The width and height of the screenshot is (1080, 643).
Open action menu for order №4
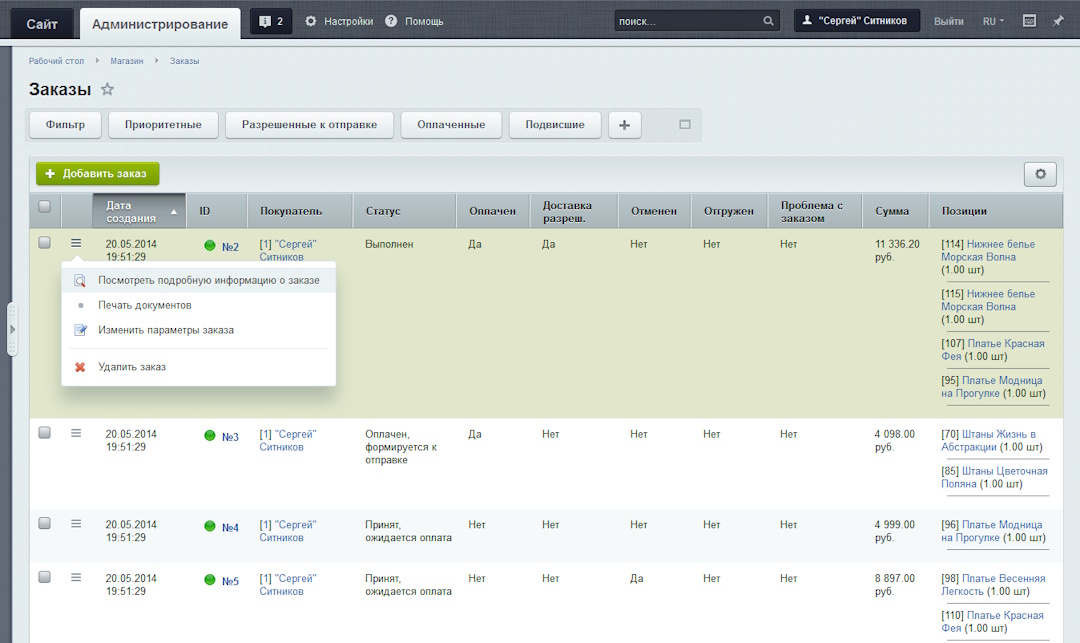76,523
